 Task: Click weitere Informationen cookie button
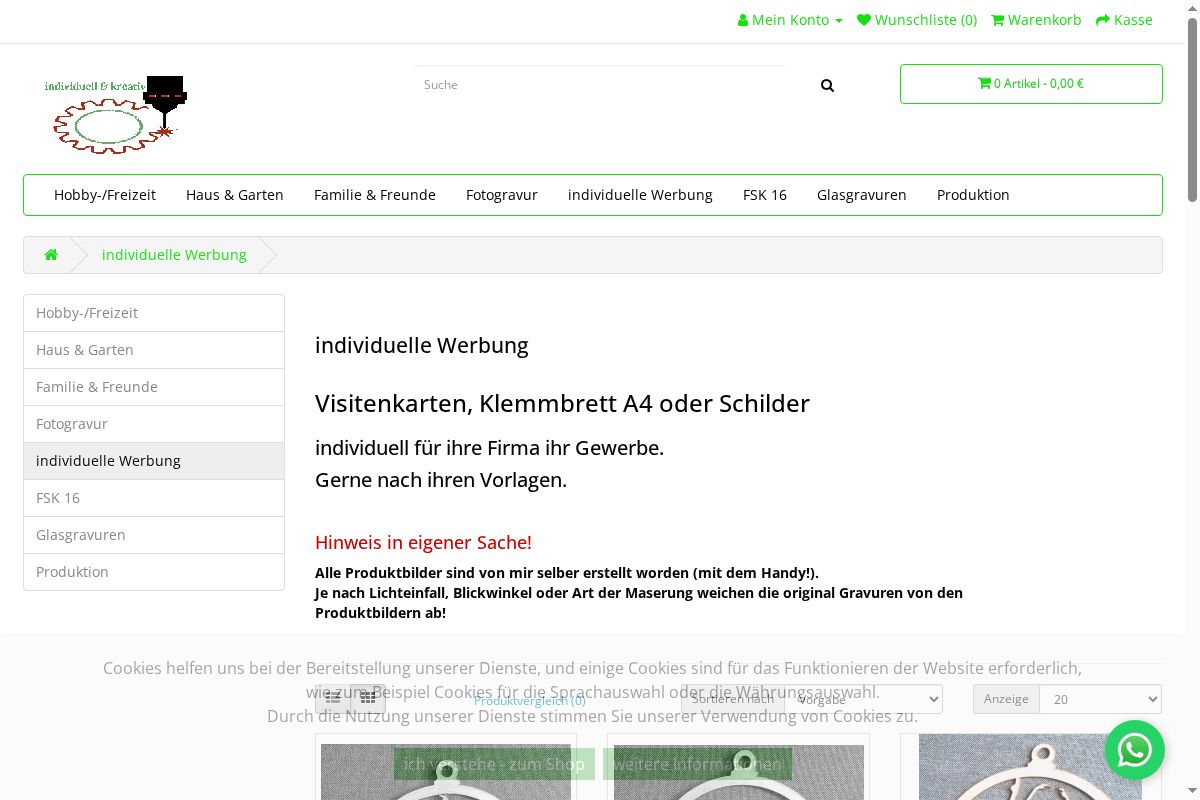(697, 764)
